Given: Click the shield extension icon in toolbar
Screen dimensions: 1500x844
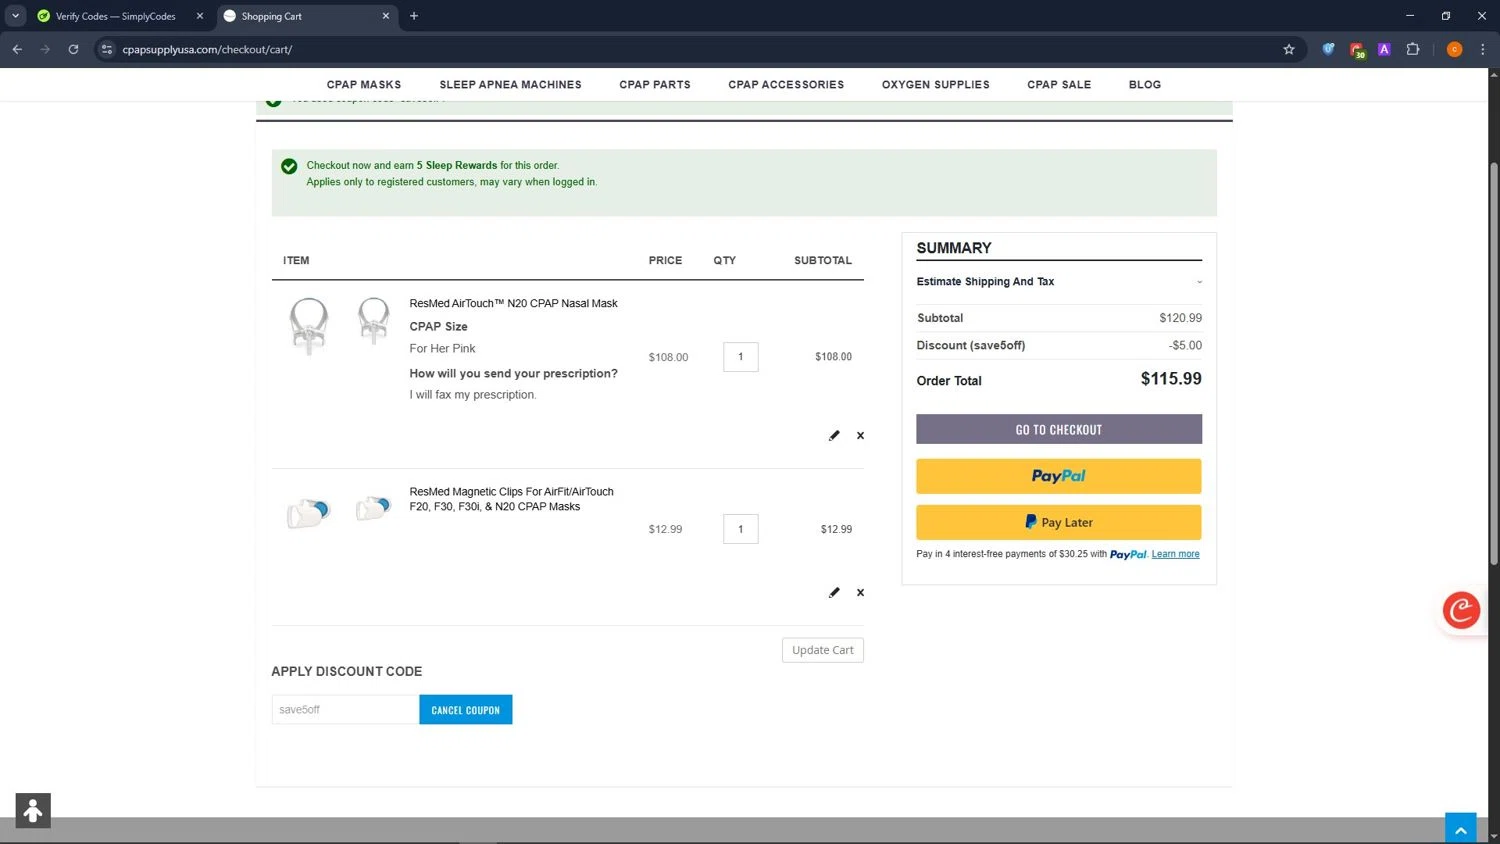Looking at the screenshot, I should (x=1328, y=49).
